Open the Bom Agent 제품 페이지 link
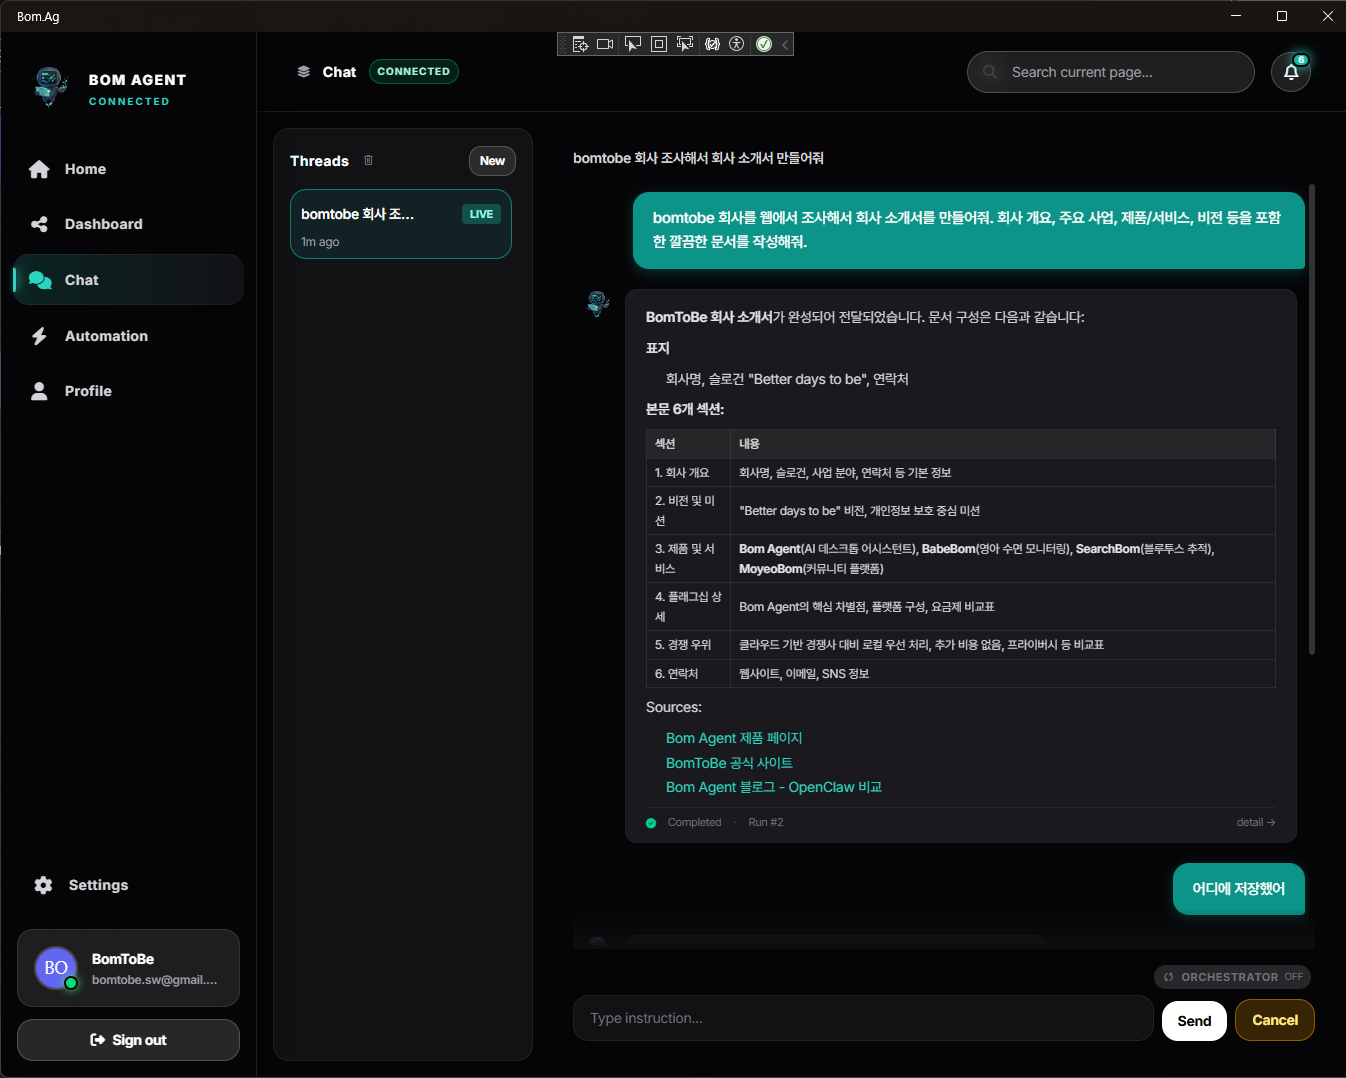Viewport: 1346px width, 1078px height. 734,738
